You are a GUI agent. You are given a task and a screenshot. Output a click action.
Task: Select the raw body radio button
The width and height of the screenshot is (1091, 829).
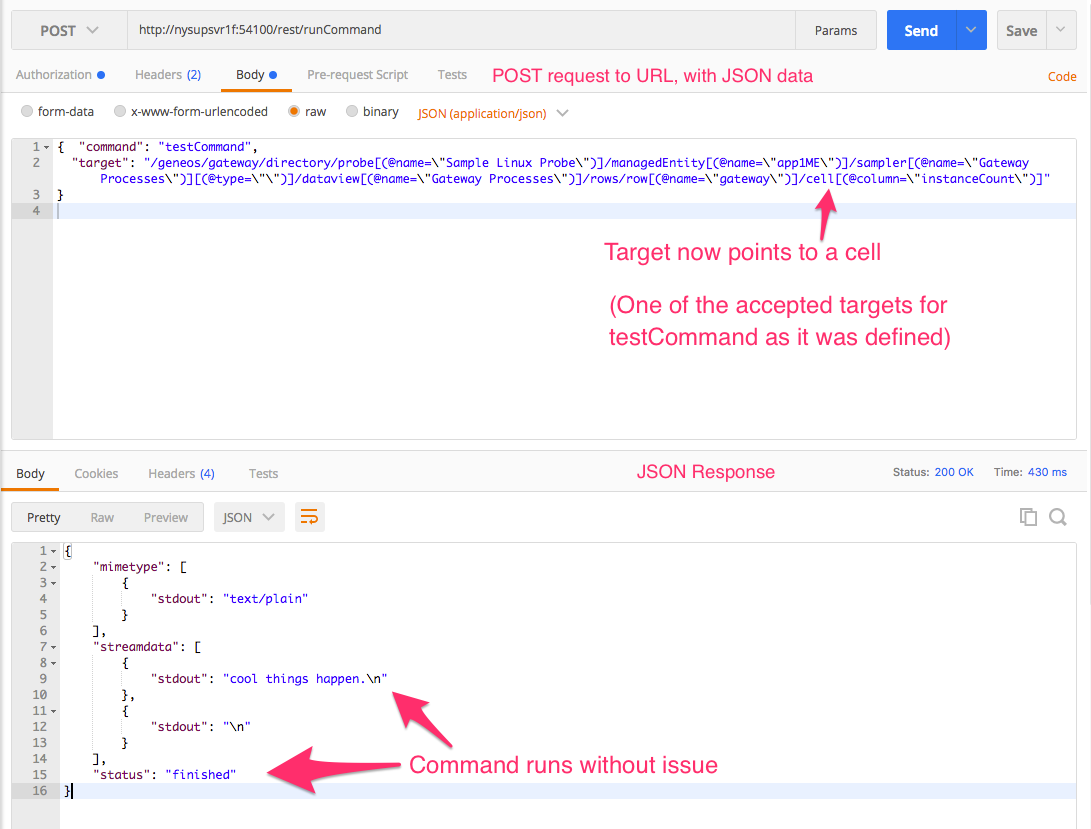(x=294, y=112)
